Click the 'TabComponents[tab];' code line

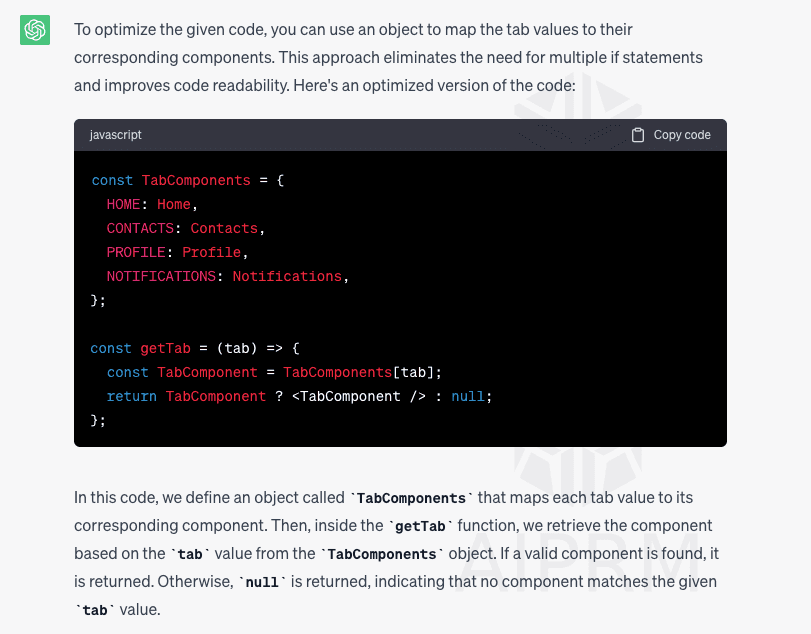pyautogui.click(x=274, y=372)
